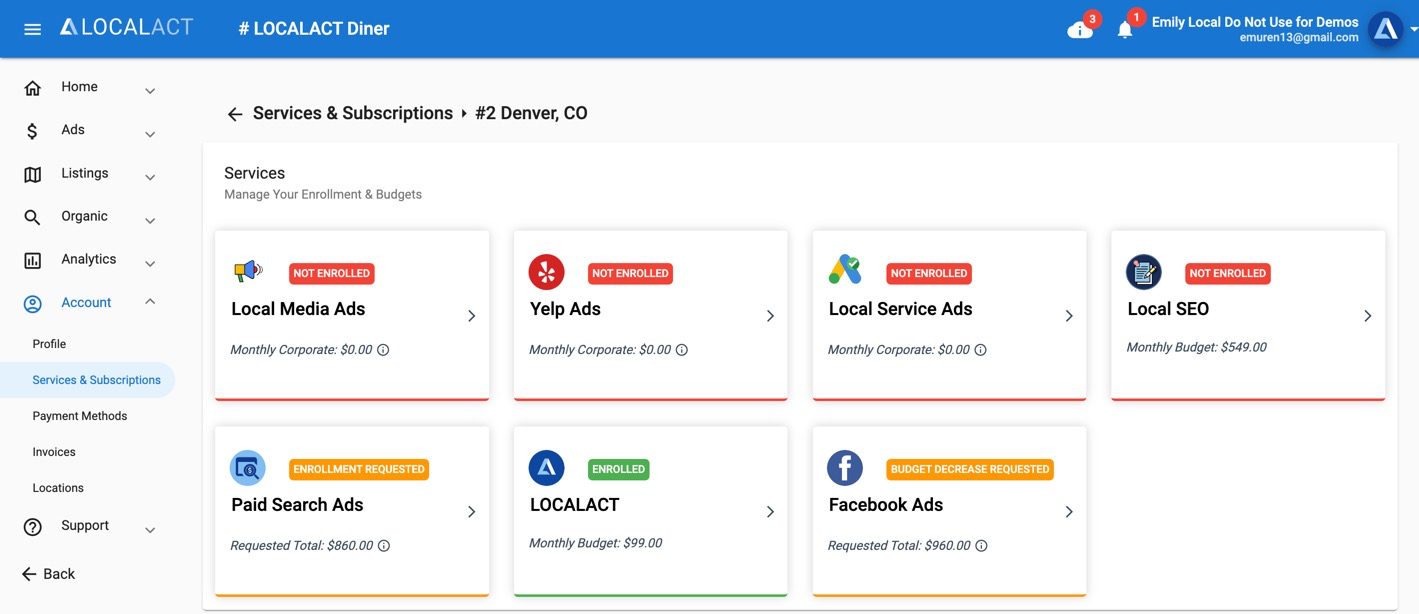1419x614 pixels.
Task: Click the Local Media Ads megaphone icon
Action: click(x=248, y=270)
